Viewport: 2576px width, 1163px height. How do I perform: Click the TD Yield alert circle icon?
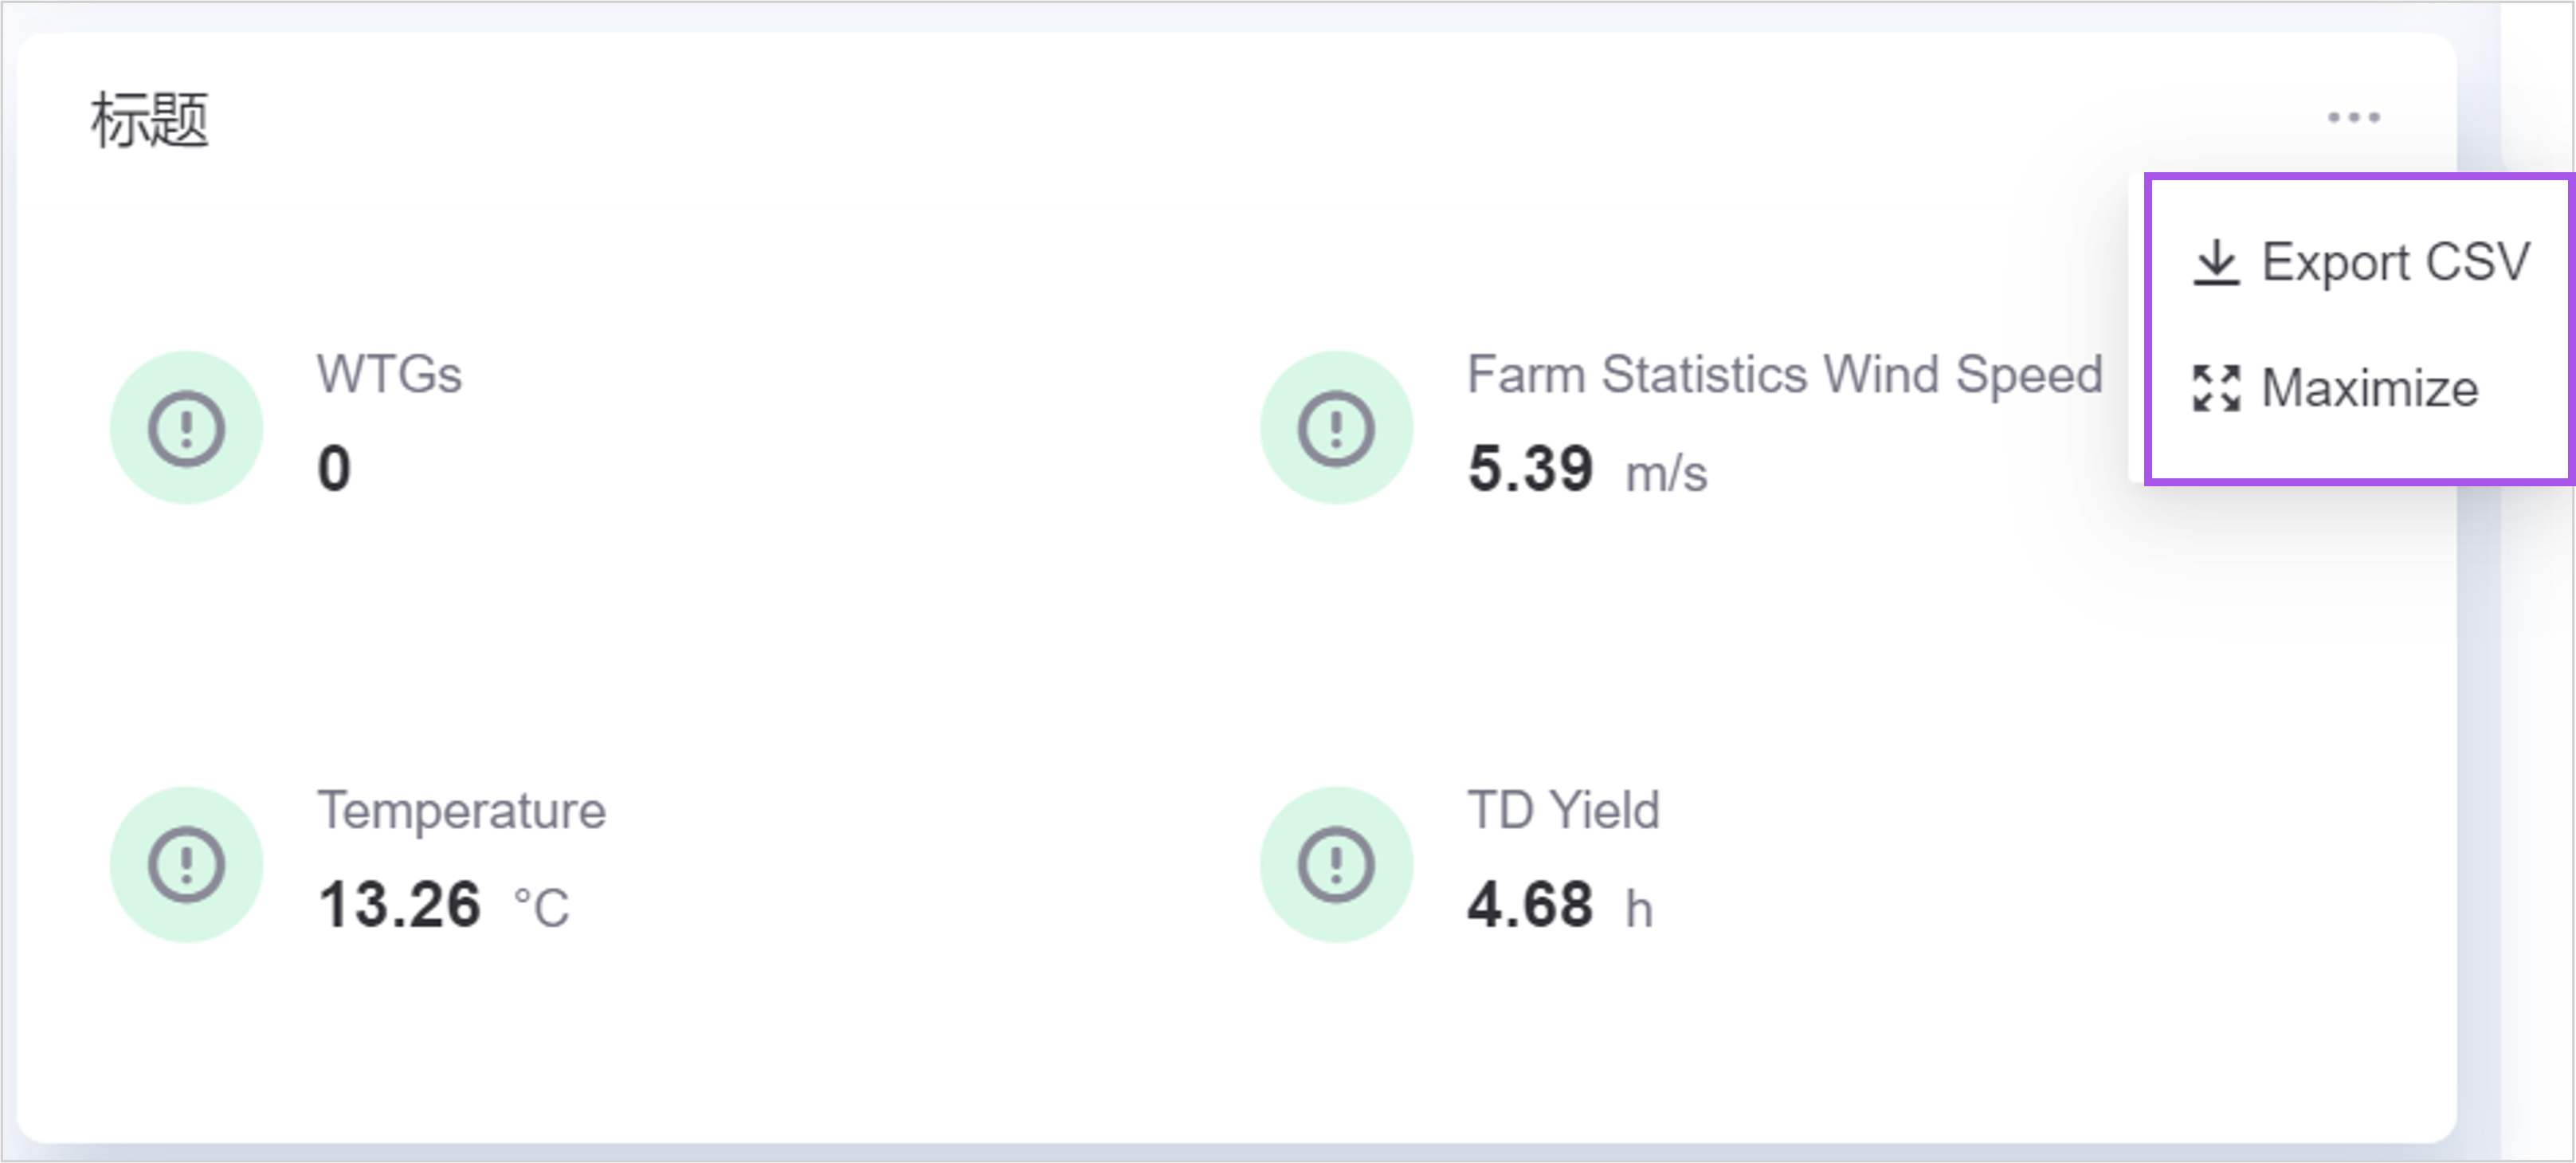(1336, 864)
